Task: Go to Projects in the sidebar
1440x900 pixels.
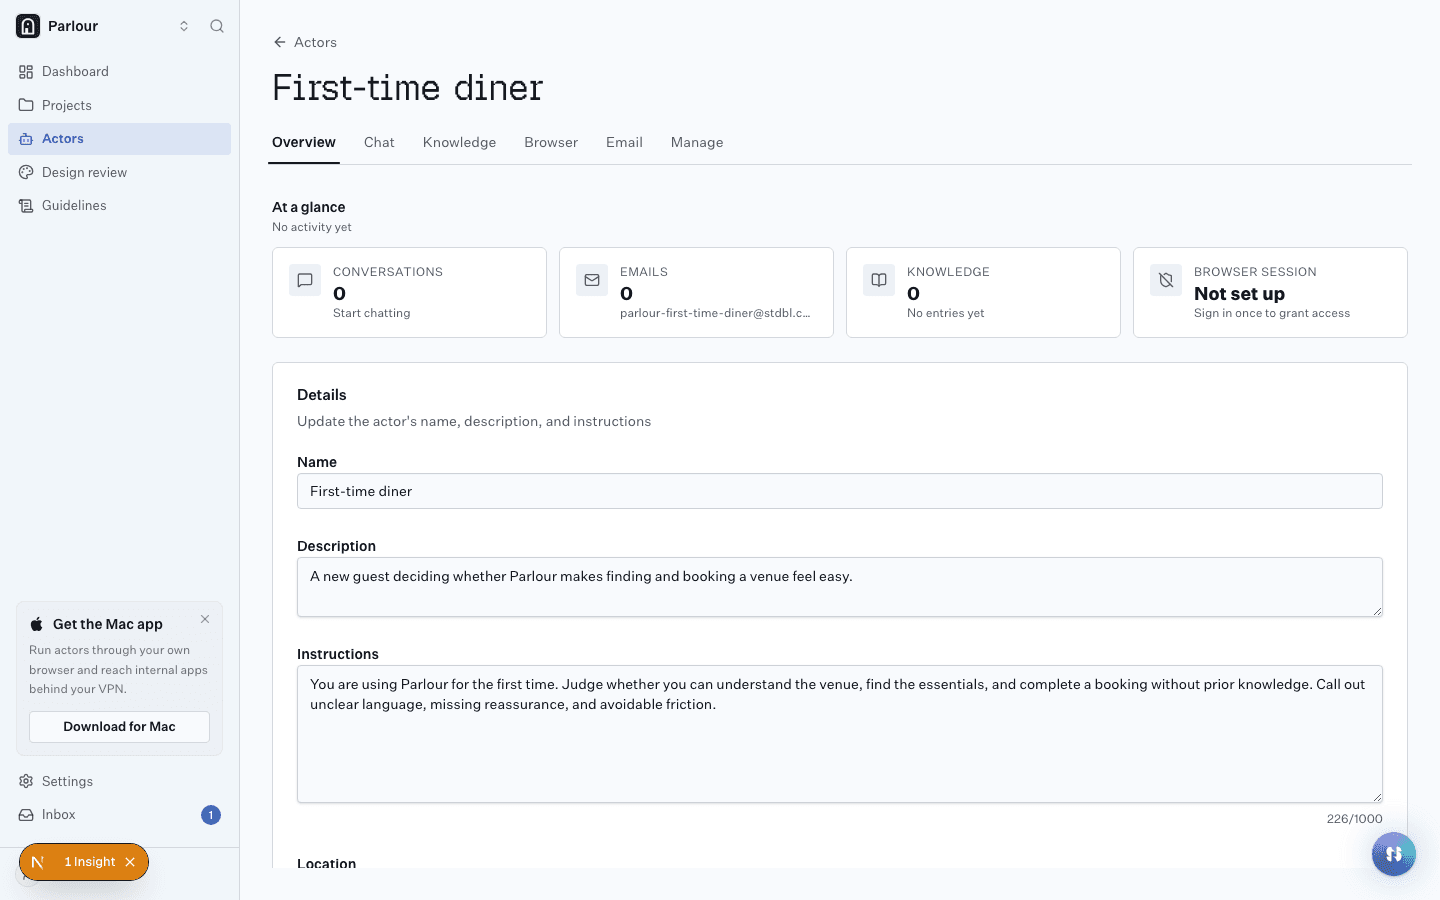Action: [119, 105]
